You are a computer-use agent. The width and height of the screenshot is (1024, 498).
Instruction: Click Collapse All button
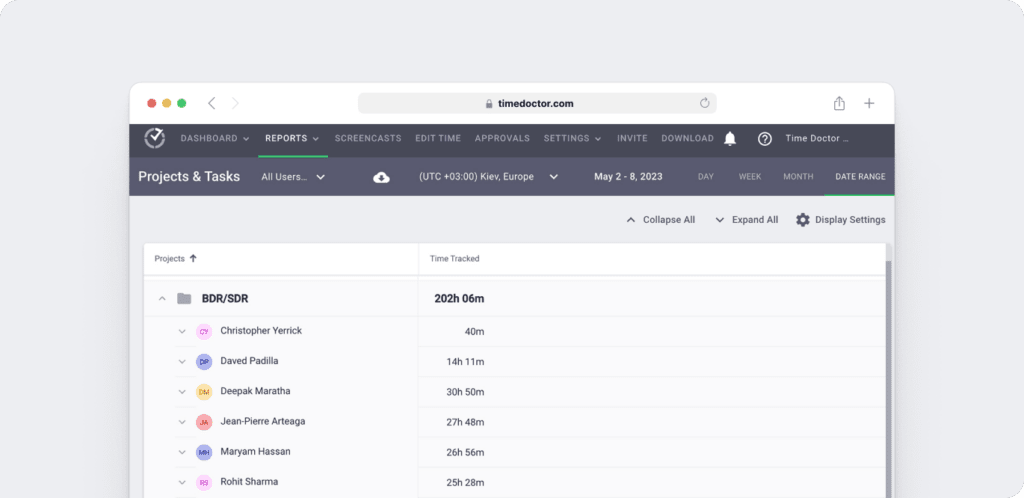point(660,220)
